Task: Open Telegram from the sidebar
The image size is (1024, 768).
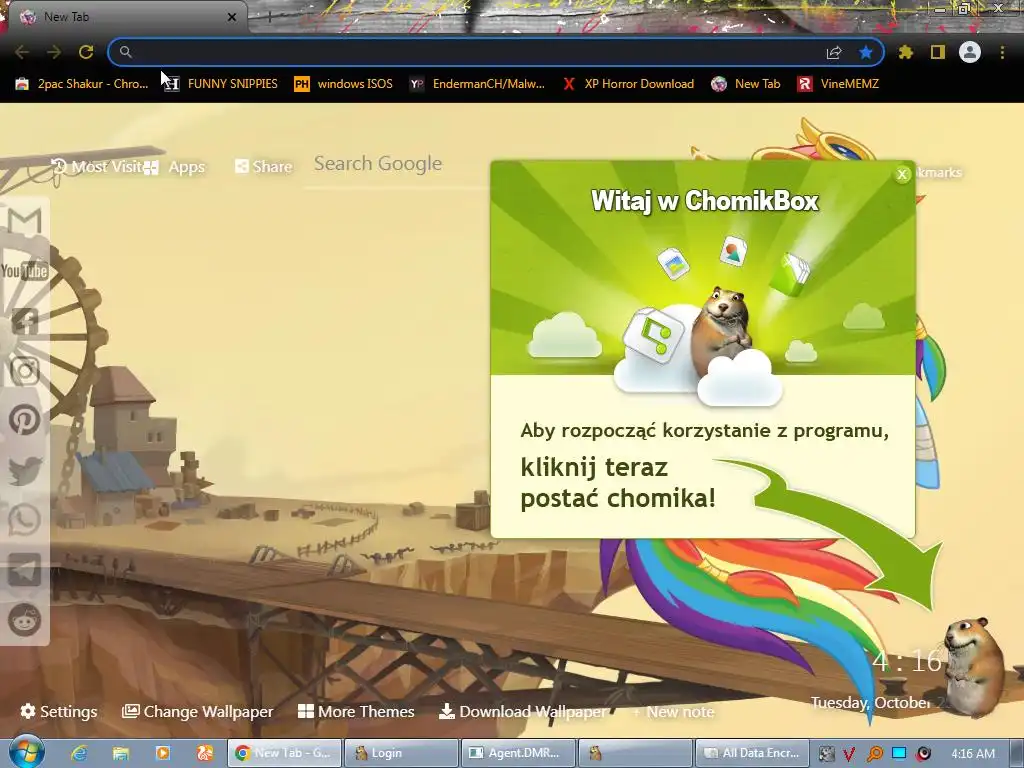Action: (25, 570)
